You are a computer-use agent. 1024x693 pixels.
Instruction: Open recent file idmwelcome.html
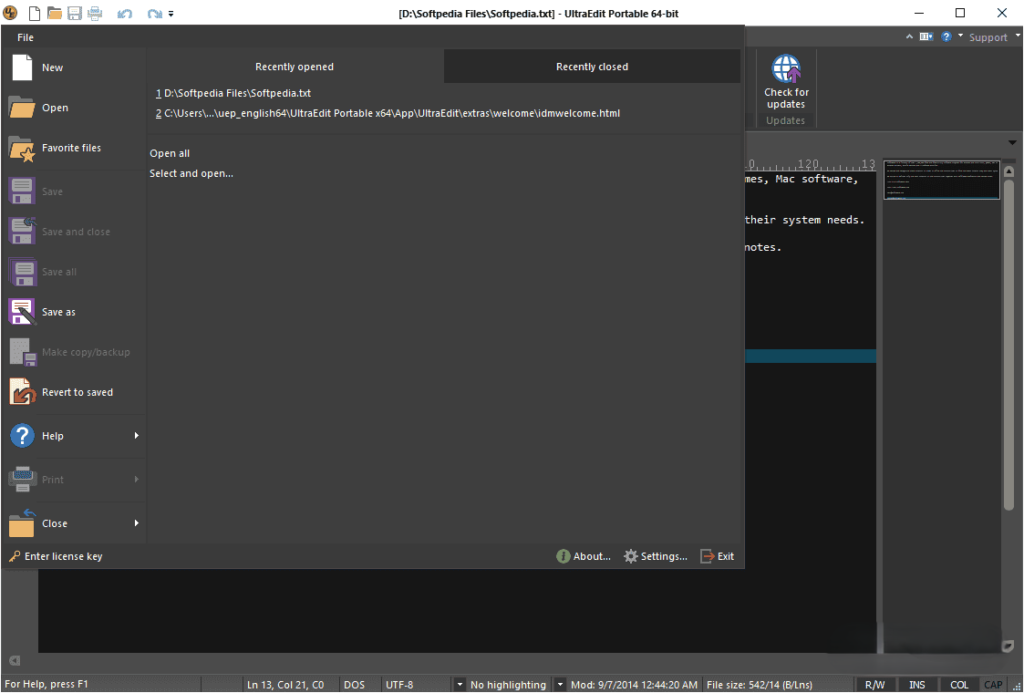point(388,114)
